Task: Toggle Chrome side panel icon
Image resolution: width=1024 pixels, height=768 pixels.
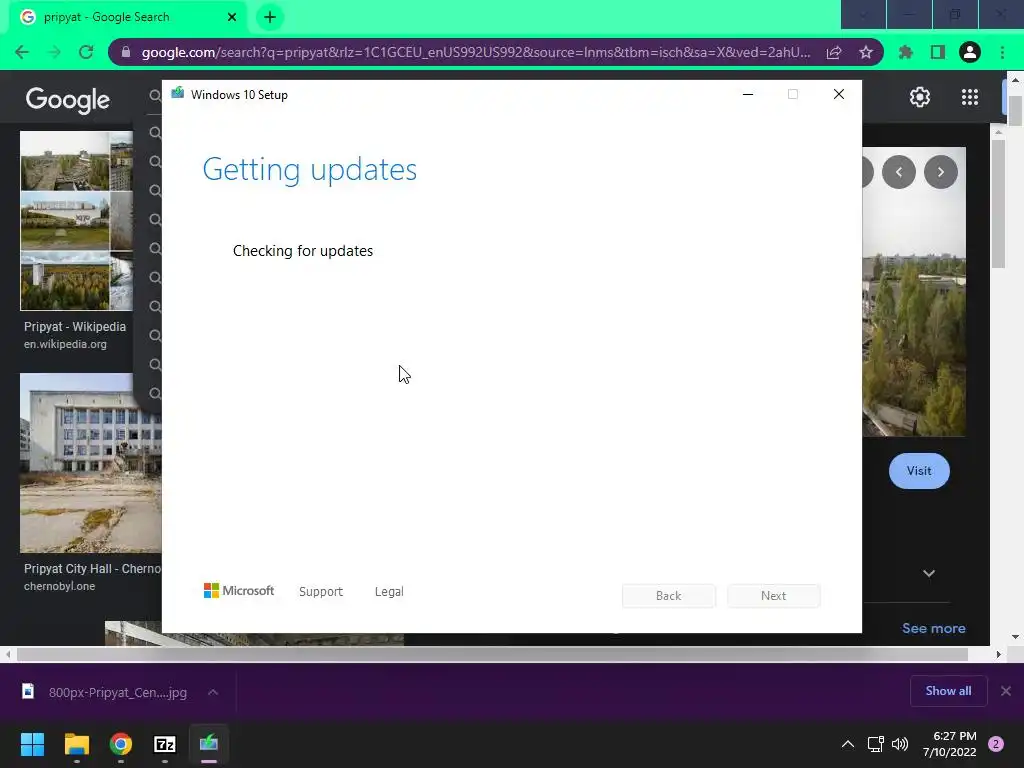Action: [938, 52]
